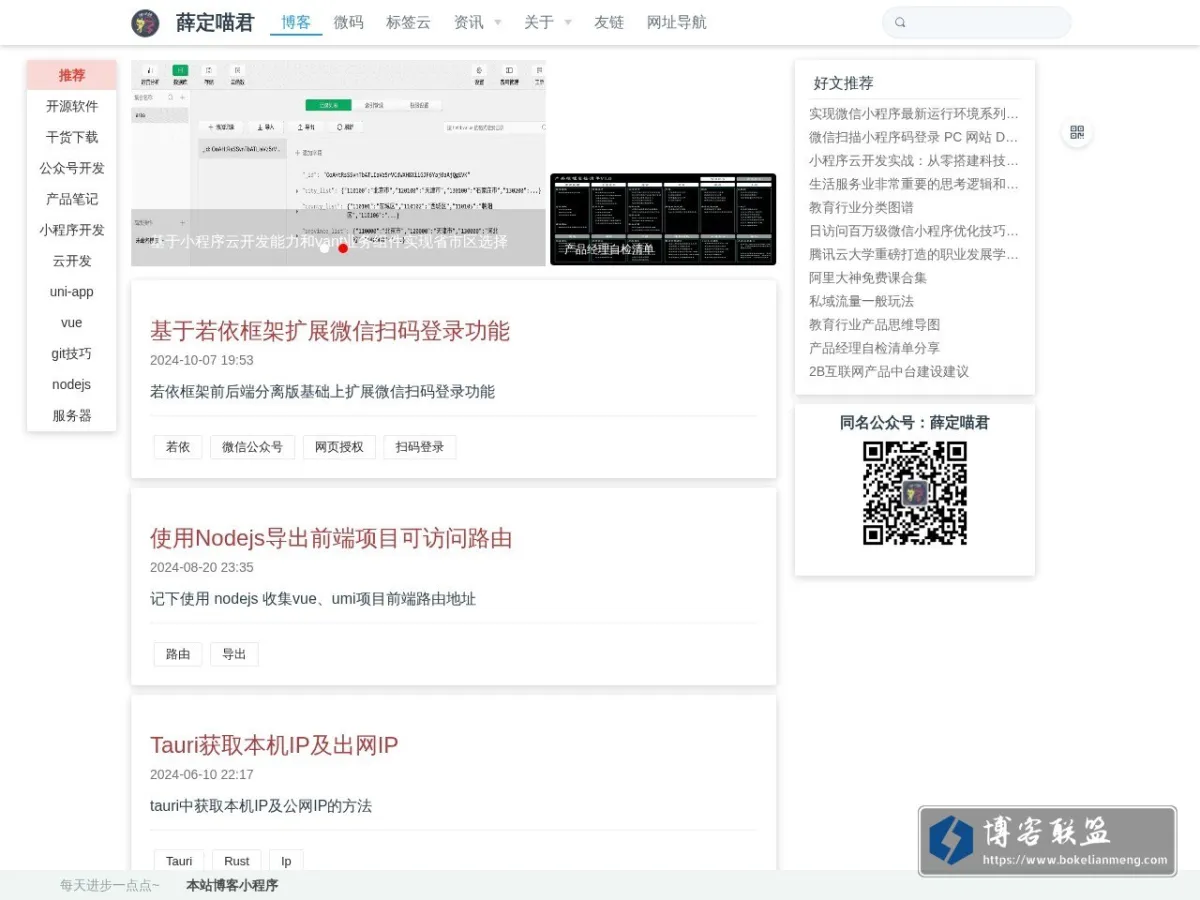Open article 基于若依框架扩展微信扫码登录功能
Screen dimensions: 1200x900
pyautogui.click(x=330, y=331)
